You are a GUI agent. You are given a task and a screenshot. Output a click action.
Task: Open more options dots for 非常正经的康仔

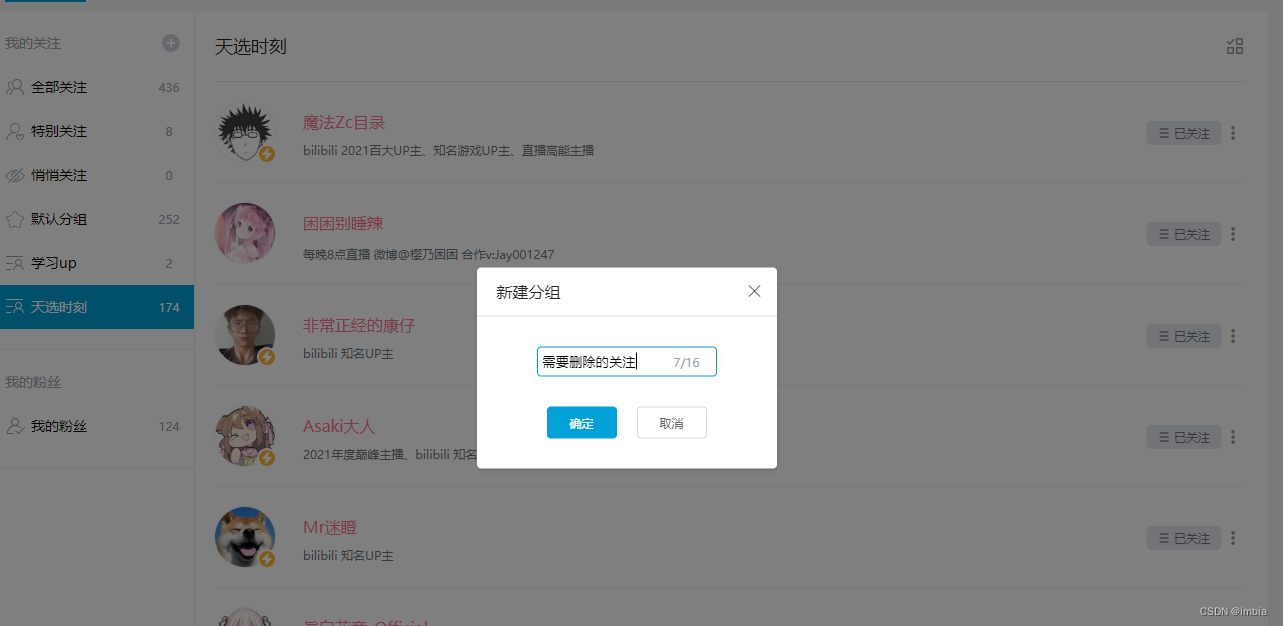[x=1233, y=336]
